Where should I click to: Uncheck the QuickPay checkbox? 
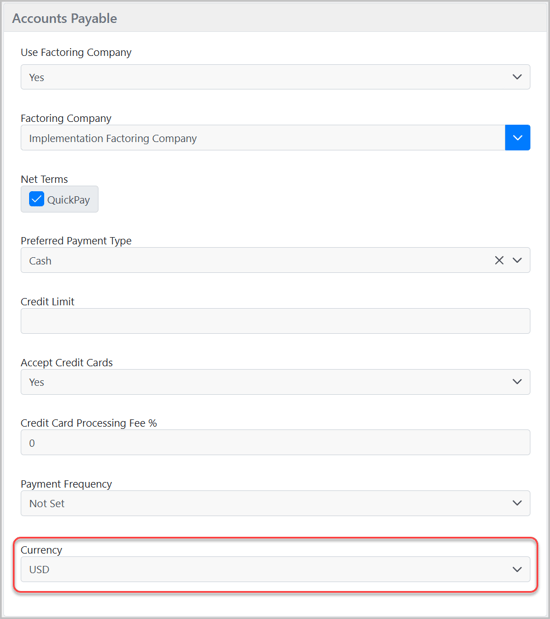tap(36, 199)
